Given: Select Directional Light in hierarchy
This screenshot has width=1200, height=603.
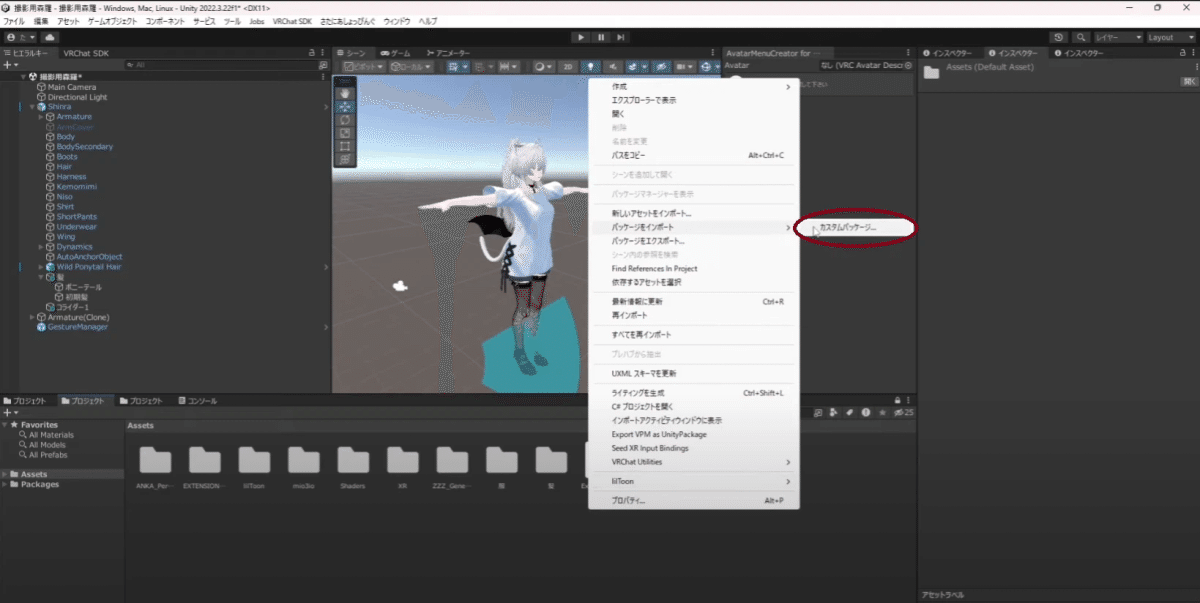Looking at the screenshot, I should (77, 97).
